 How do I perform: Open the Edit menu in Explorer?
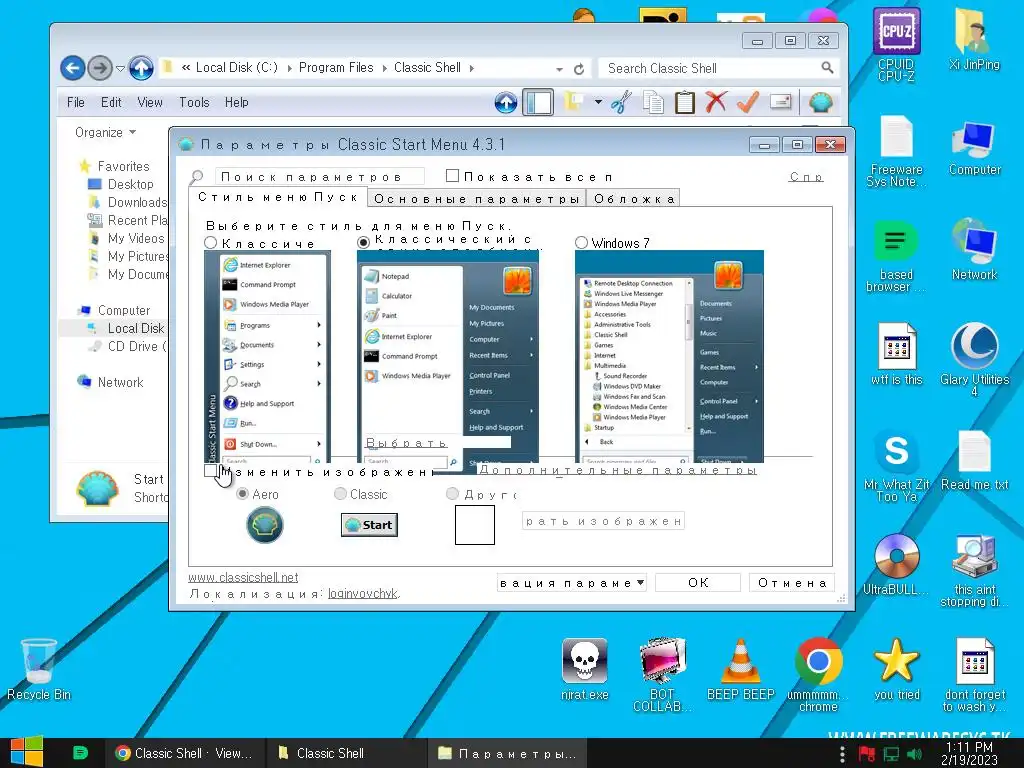(111, 103)
